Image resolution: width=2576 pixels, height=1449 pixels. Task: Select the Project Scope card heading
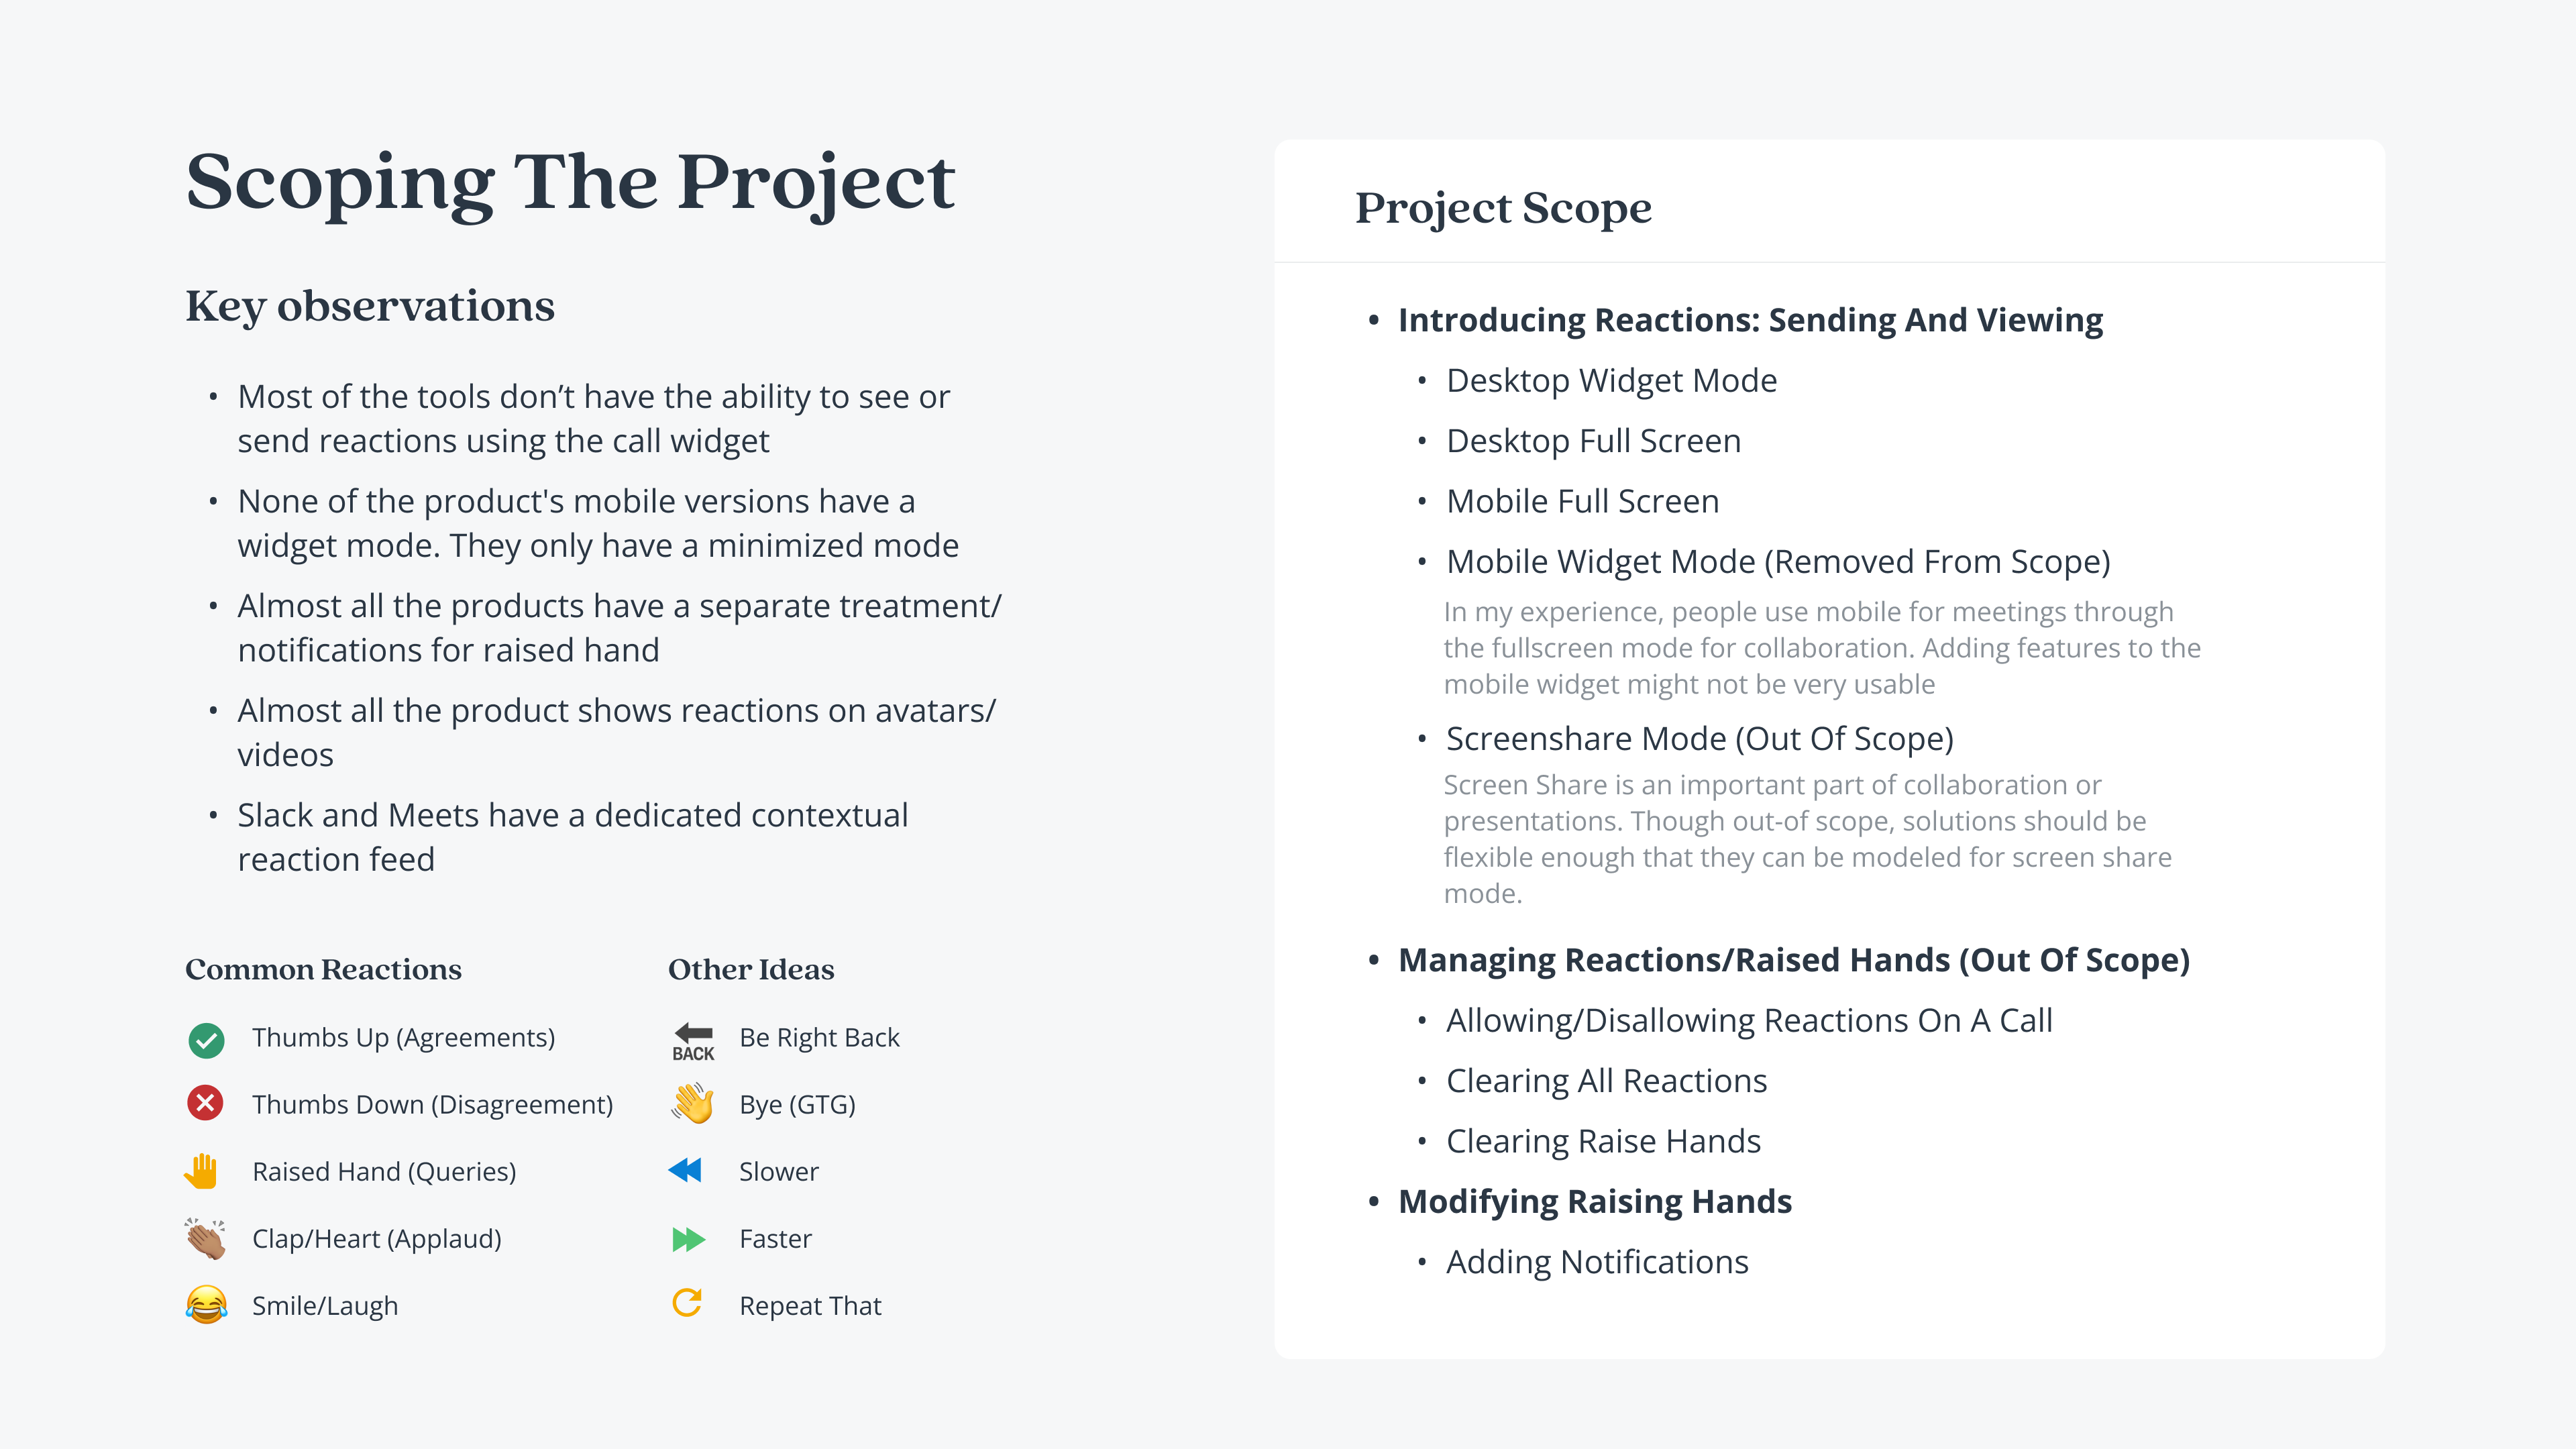[1503, 208]
